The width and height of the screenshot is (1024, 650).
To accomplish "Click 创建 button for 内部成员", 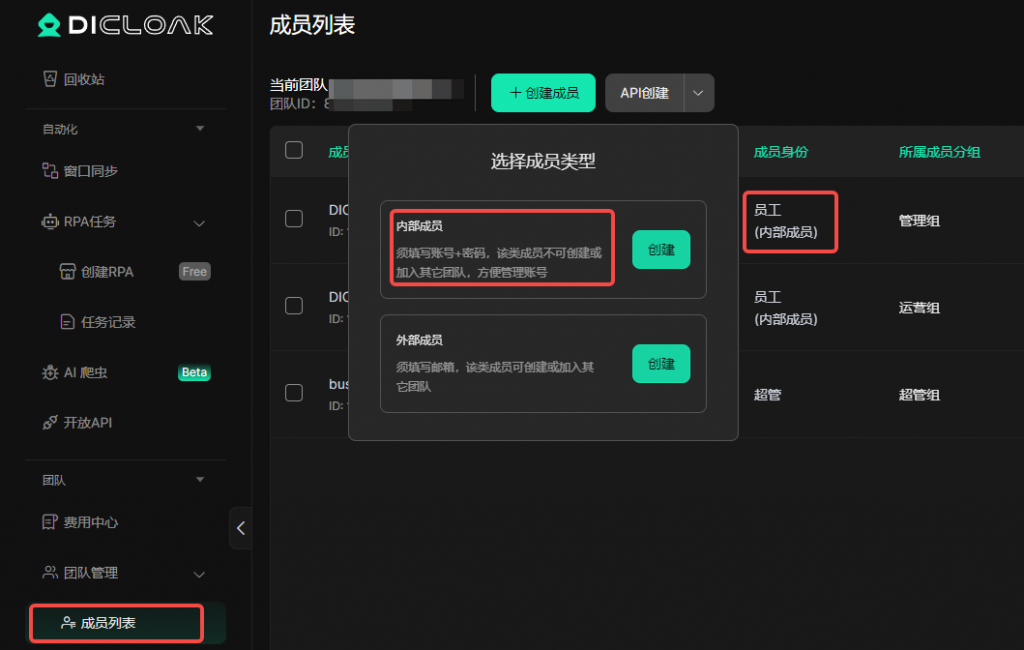I will click(x=661, y=250).
